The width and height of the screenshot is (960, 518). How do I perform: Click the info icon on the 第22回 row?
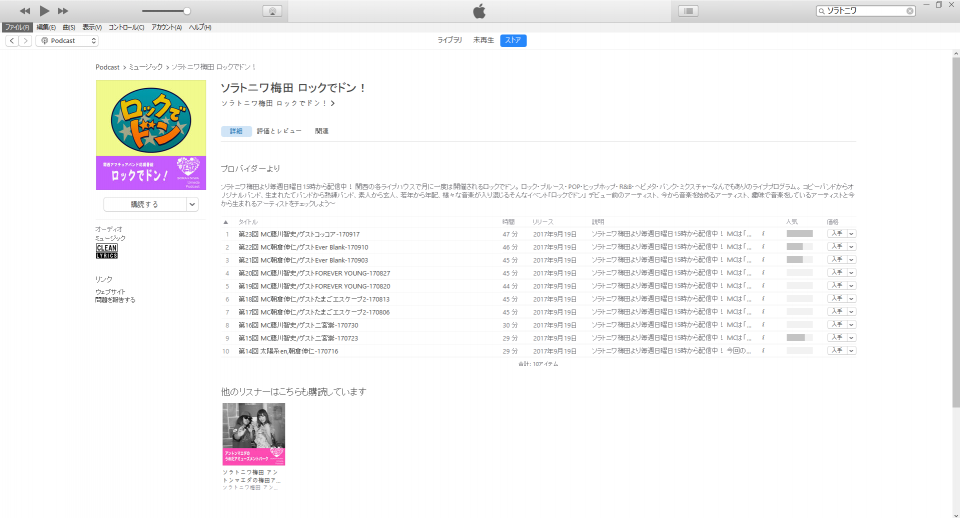pos(763,247)
